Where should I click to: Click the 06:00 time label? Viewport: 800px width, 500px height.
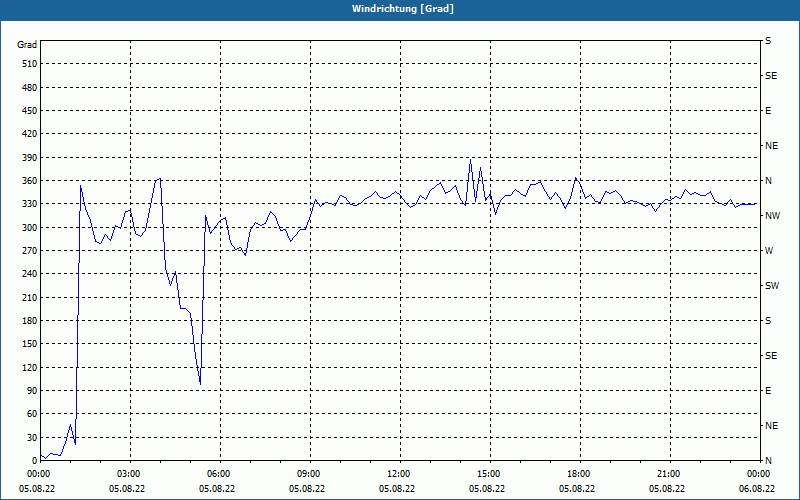220,474
